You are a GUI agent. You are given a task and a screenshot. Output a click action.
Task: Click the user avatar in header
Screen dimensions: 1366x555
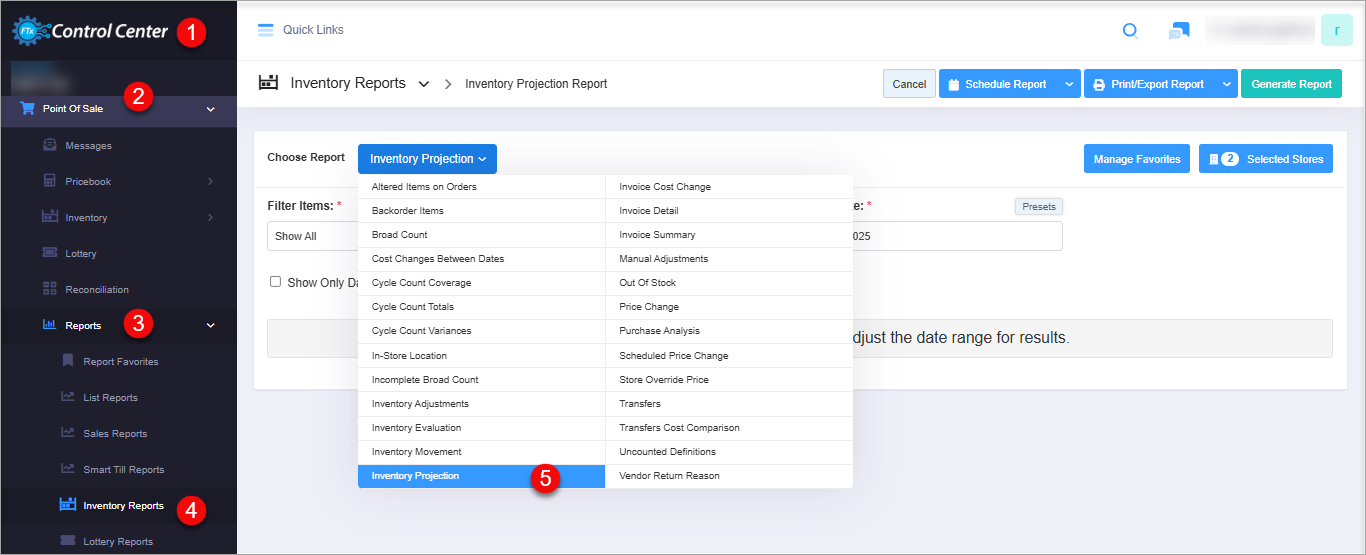pyautogui.click(x=1336, y=30)
